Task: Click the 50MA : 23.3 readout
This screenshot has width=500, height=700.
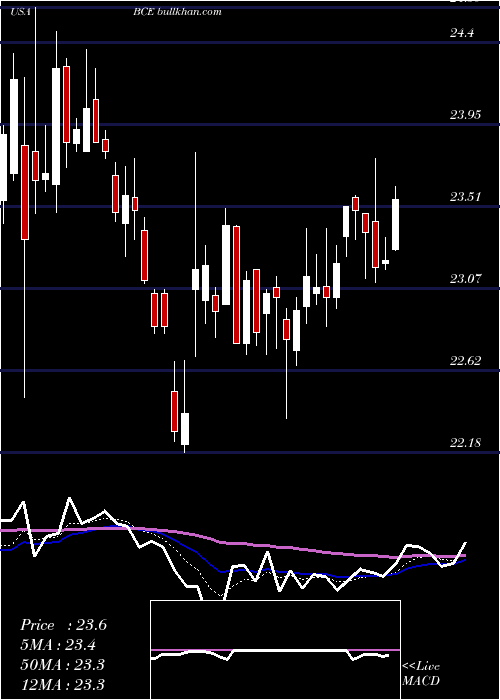Action: pyautogui.click(x=62, y=664)
